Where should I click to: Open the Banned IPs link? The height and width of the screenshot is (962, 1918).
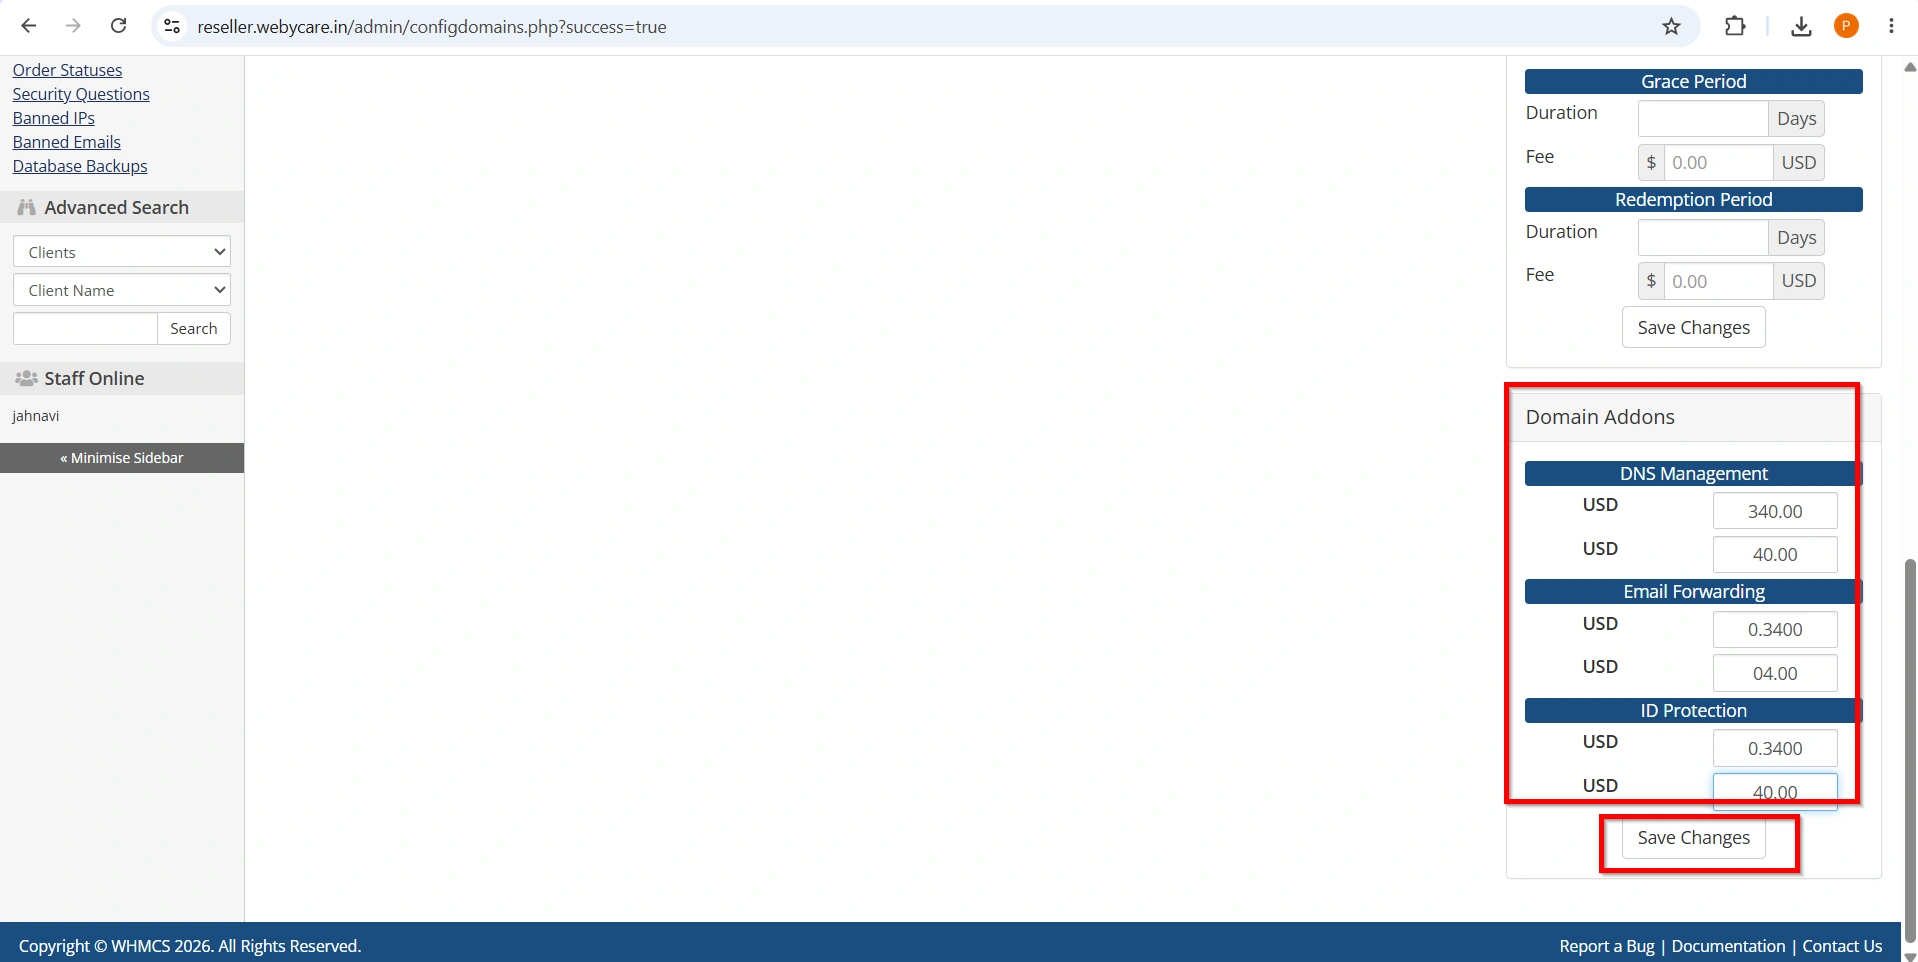(53, 118)
